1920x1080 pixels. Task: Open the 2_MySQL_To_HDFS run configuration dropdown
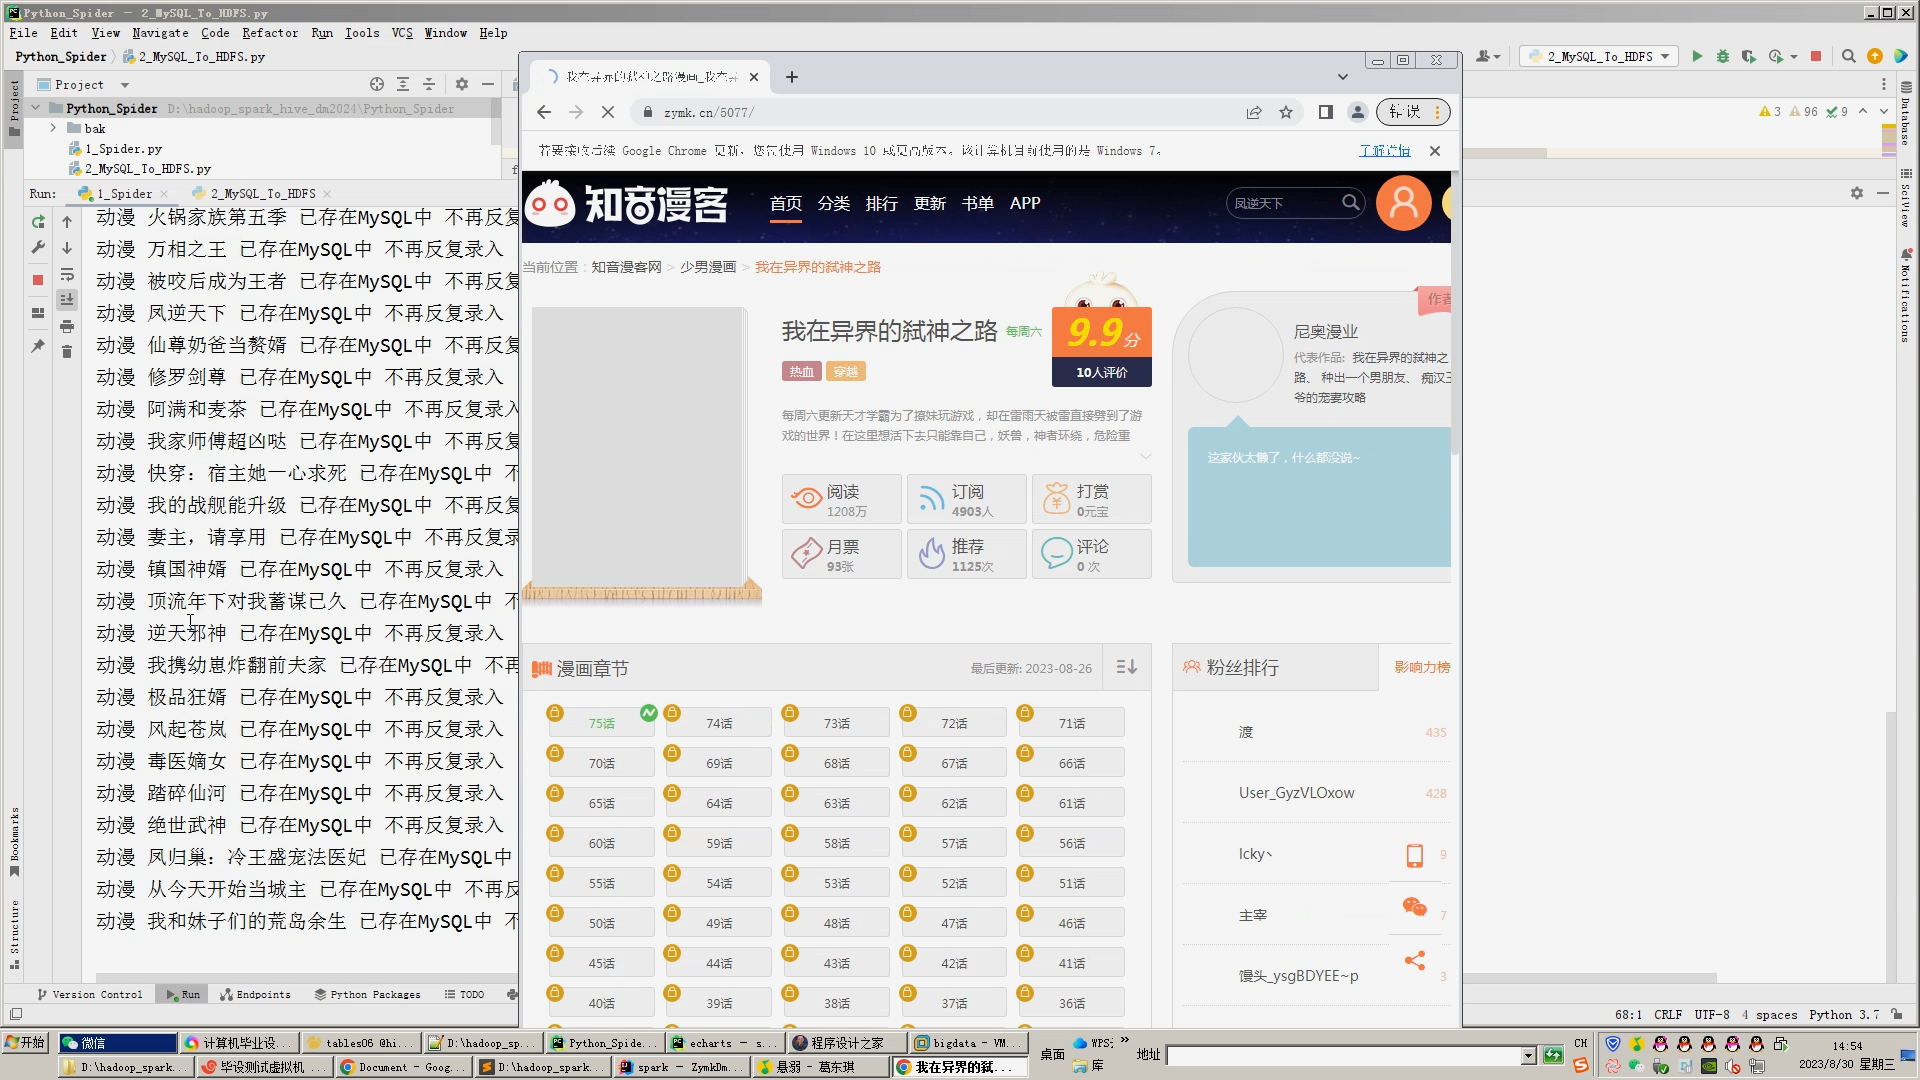click(x=1665, y=57)
